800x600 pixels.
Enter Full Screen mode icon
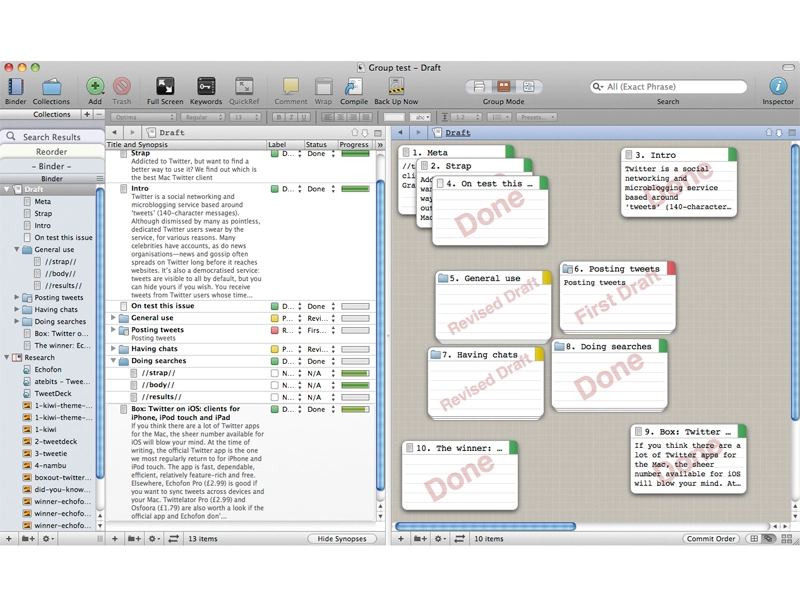(x=165, y=87)
